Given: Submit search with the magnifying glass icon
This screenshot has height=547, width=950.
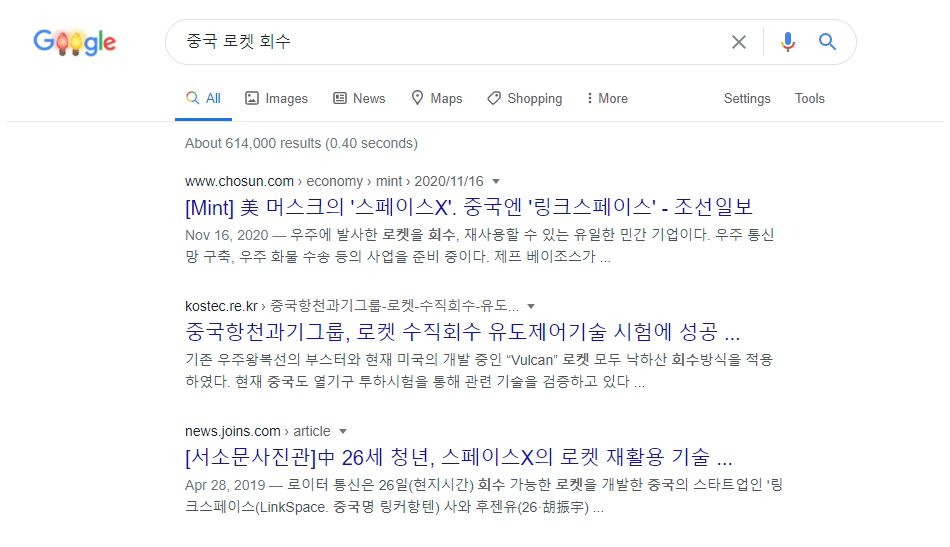Looking at the screenshot, I should tap(827, 42).
